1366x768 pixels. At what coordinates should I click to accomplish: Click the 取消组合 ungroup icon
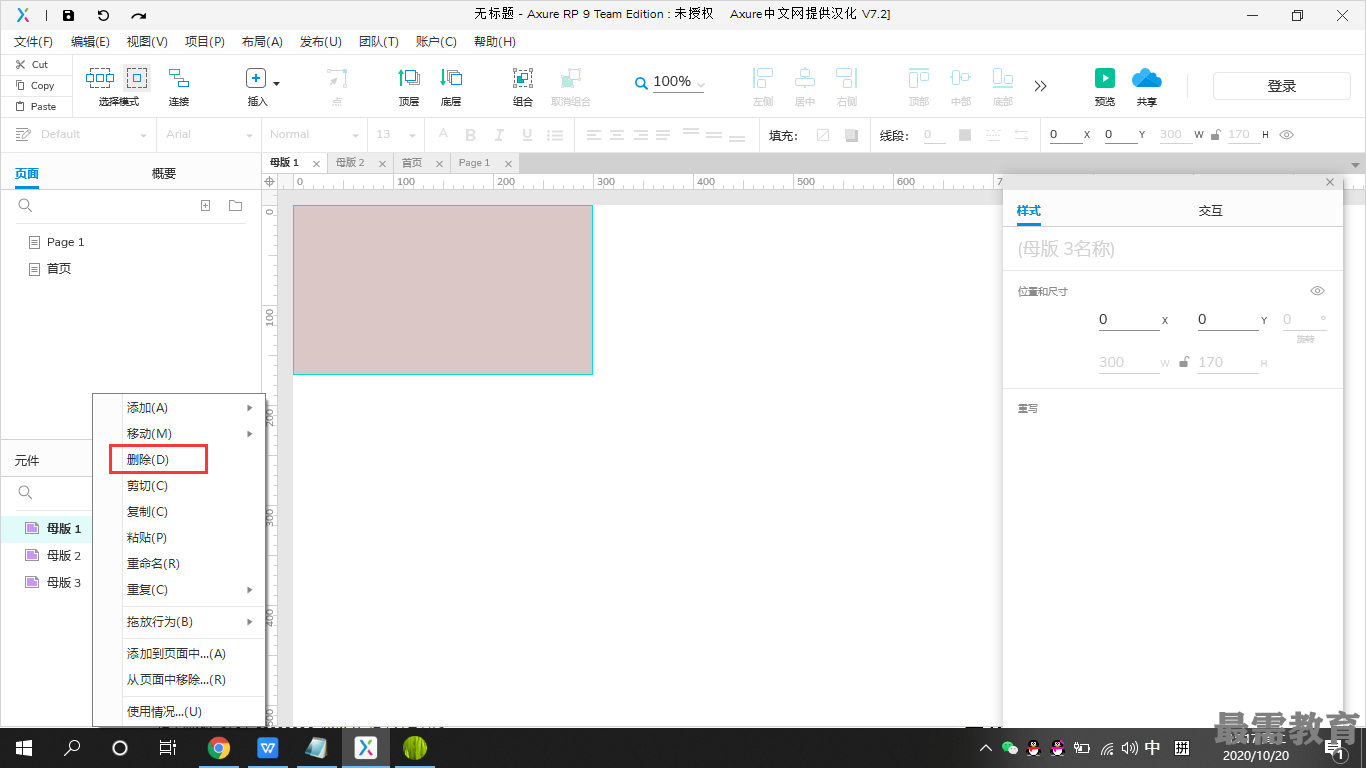pos(571,78)
